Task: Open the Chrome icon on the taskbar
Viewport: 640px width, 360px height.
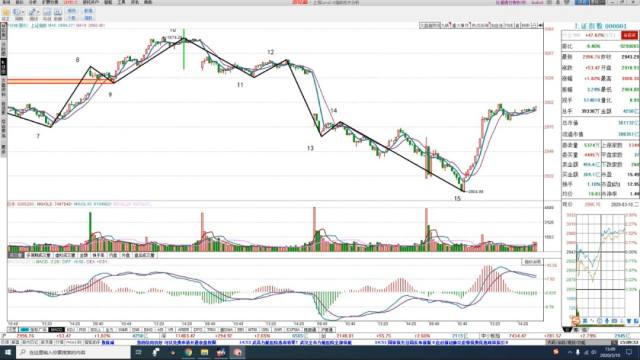Action: click(188, 352)
